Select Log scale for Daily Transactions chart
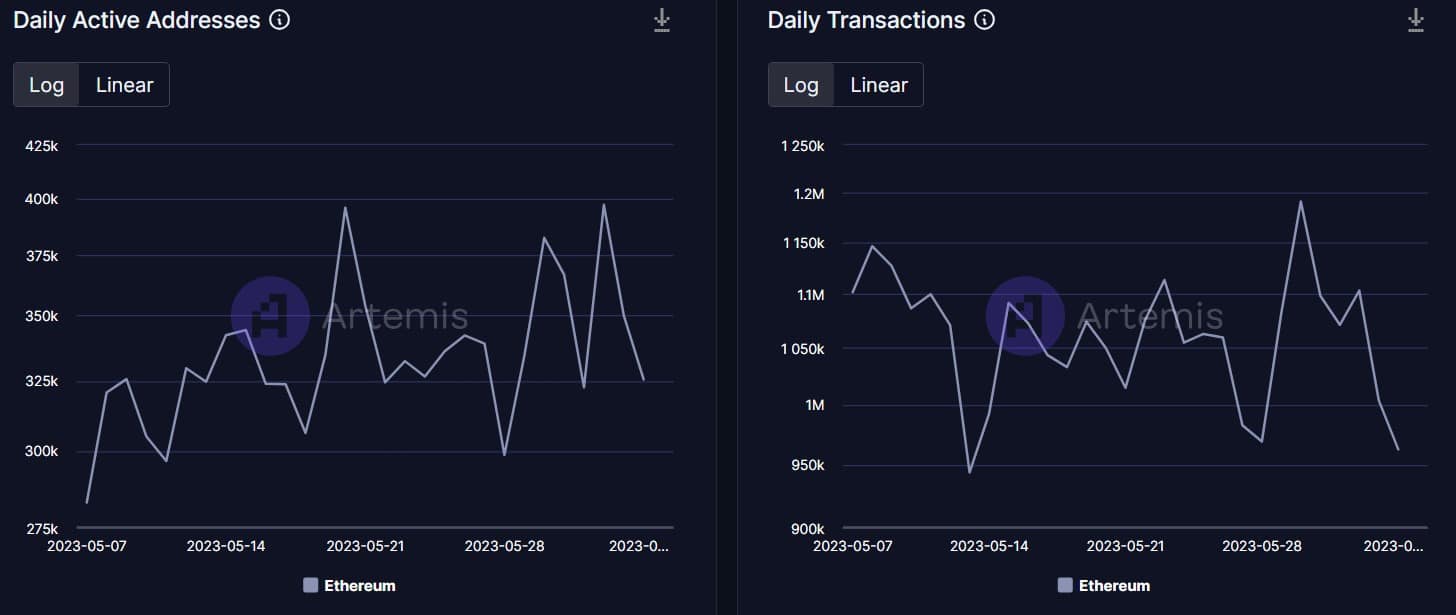Viewport: 1456px width, 615px height. click(801, 85)
